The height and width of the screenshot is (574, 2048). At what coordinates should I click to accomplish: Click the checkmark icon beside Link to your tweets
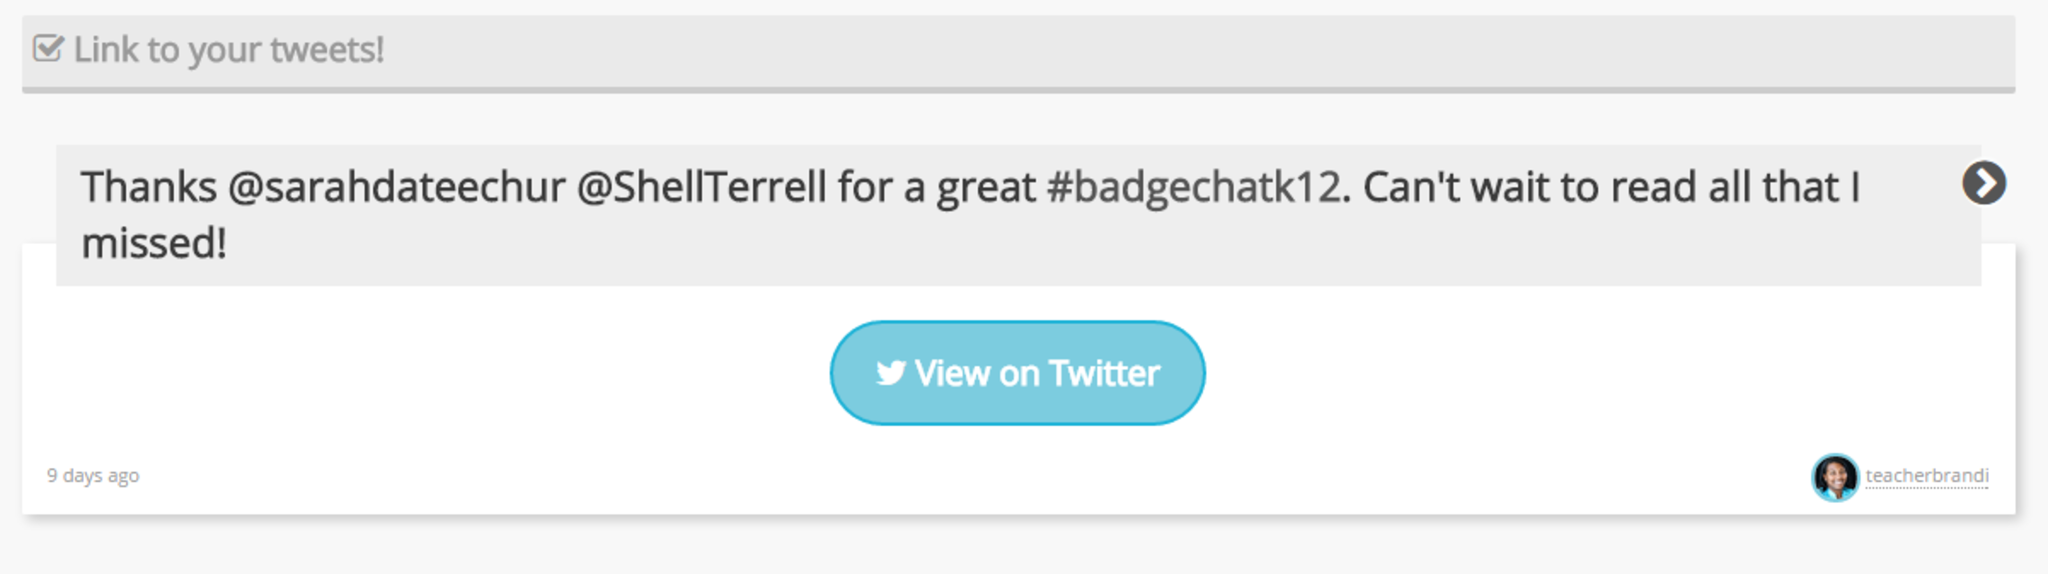48,48
